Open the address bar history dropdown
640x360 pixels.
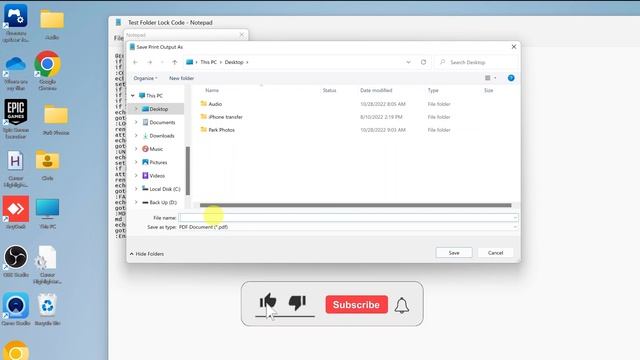pyautogui.click(x=408, y=62)
